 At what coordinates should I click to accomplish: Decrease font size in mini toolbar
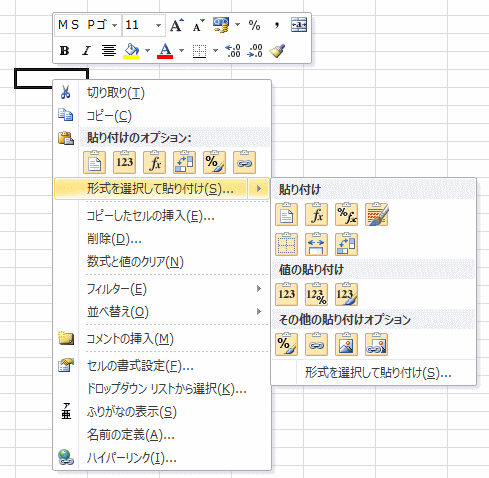pos(198,25)
